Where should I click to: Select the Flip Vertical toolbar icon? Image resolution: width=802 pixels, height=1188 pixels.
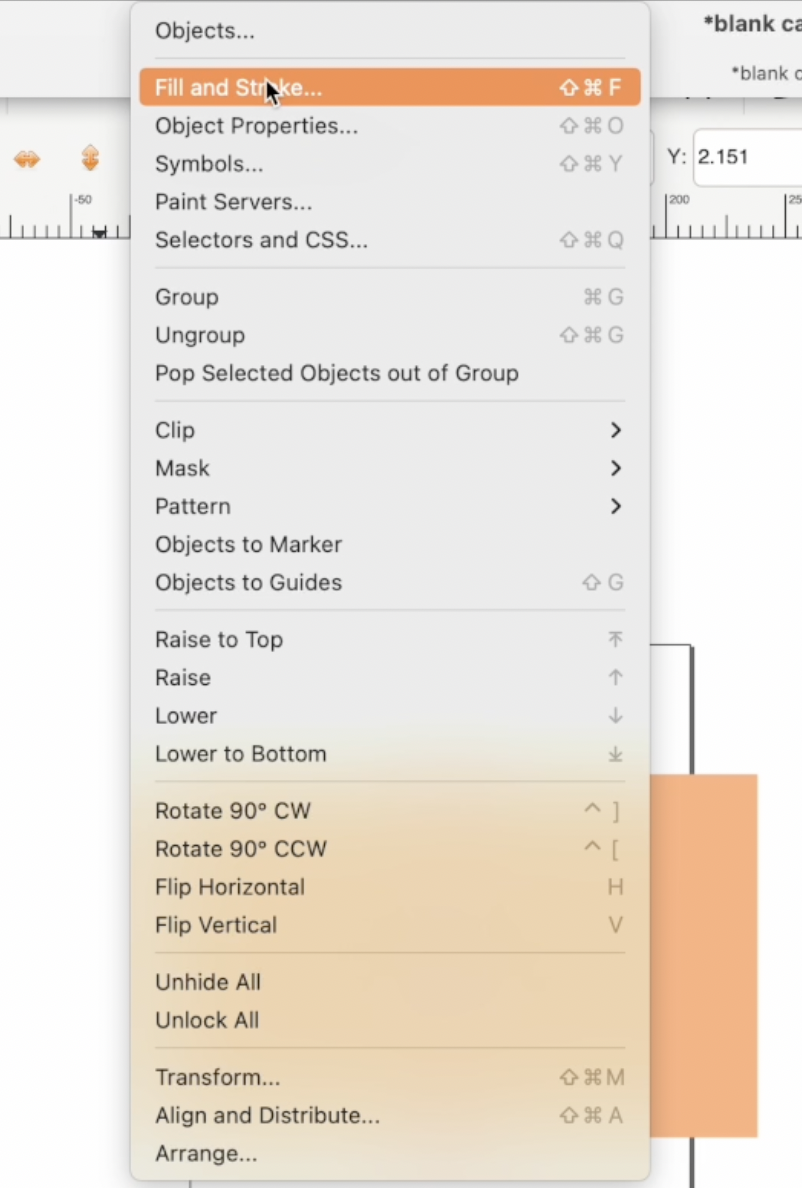pos(89,158)
